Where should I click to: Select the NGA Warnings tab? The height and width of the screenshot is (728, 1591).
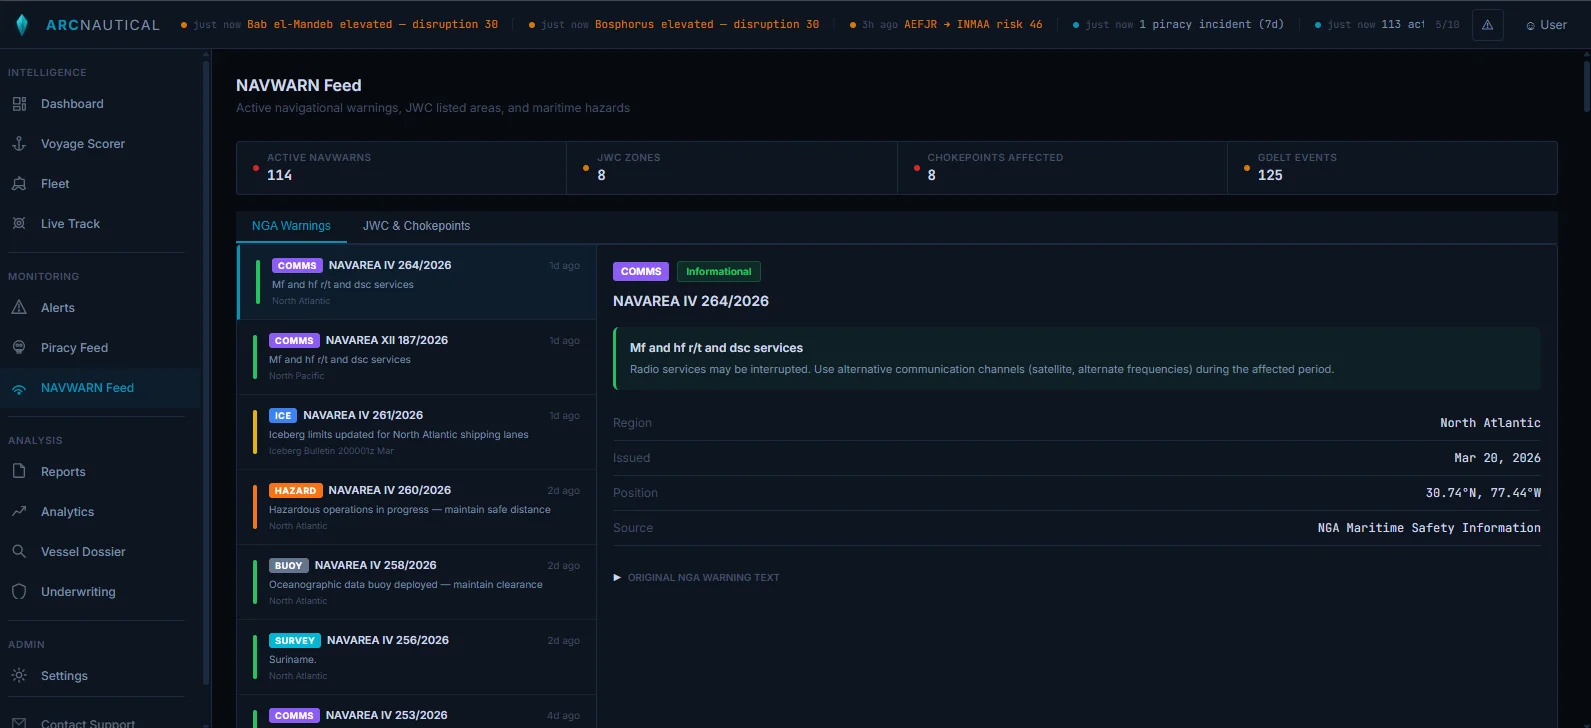click(x=291, y=226)
